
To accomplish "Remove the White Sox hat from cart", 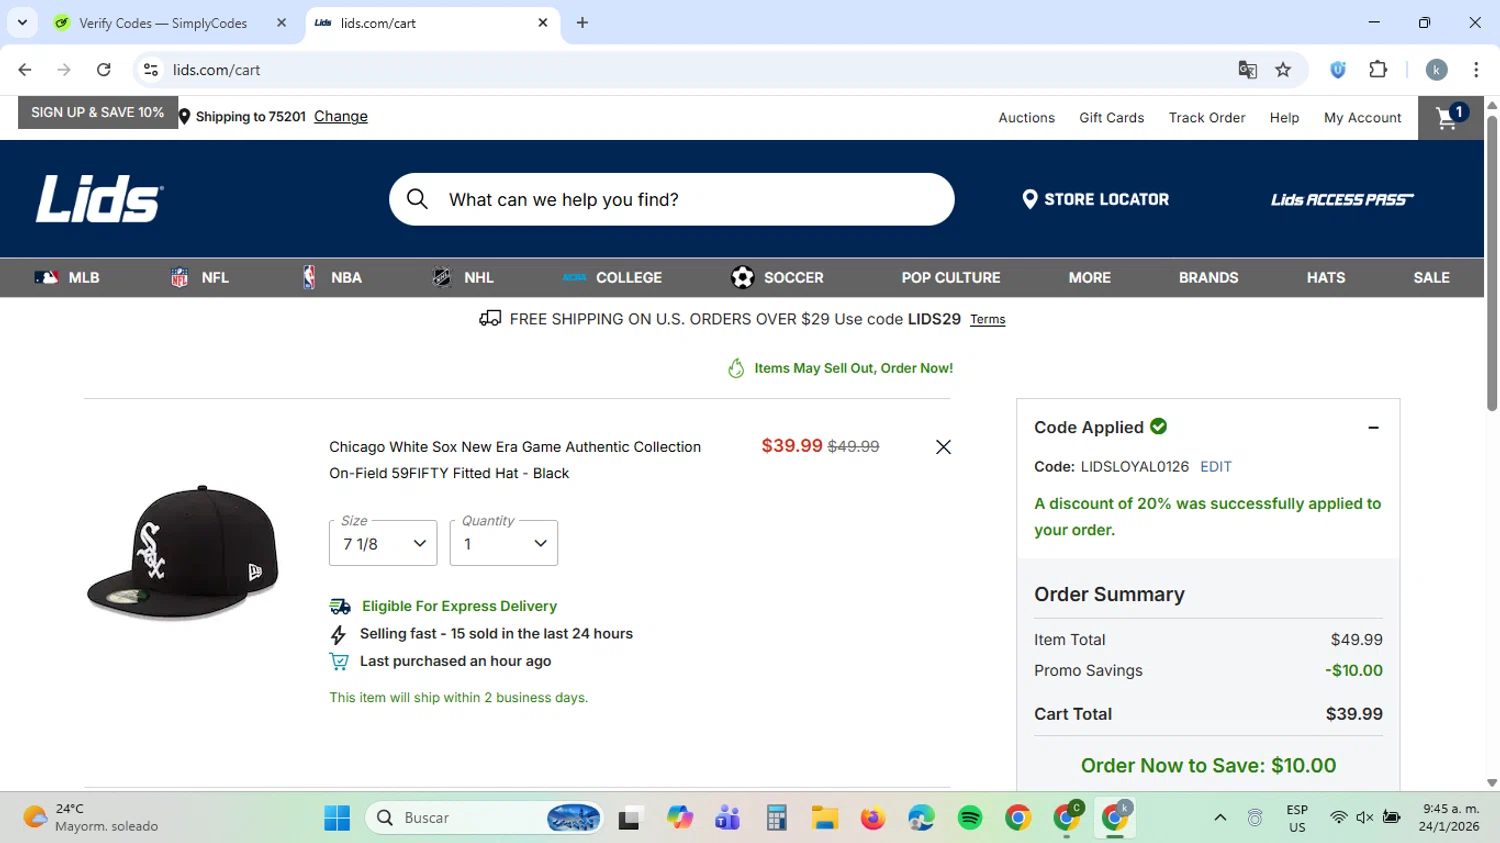I will coord(943,447).
